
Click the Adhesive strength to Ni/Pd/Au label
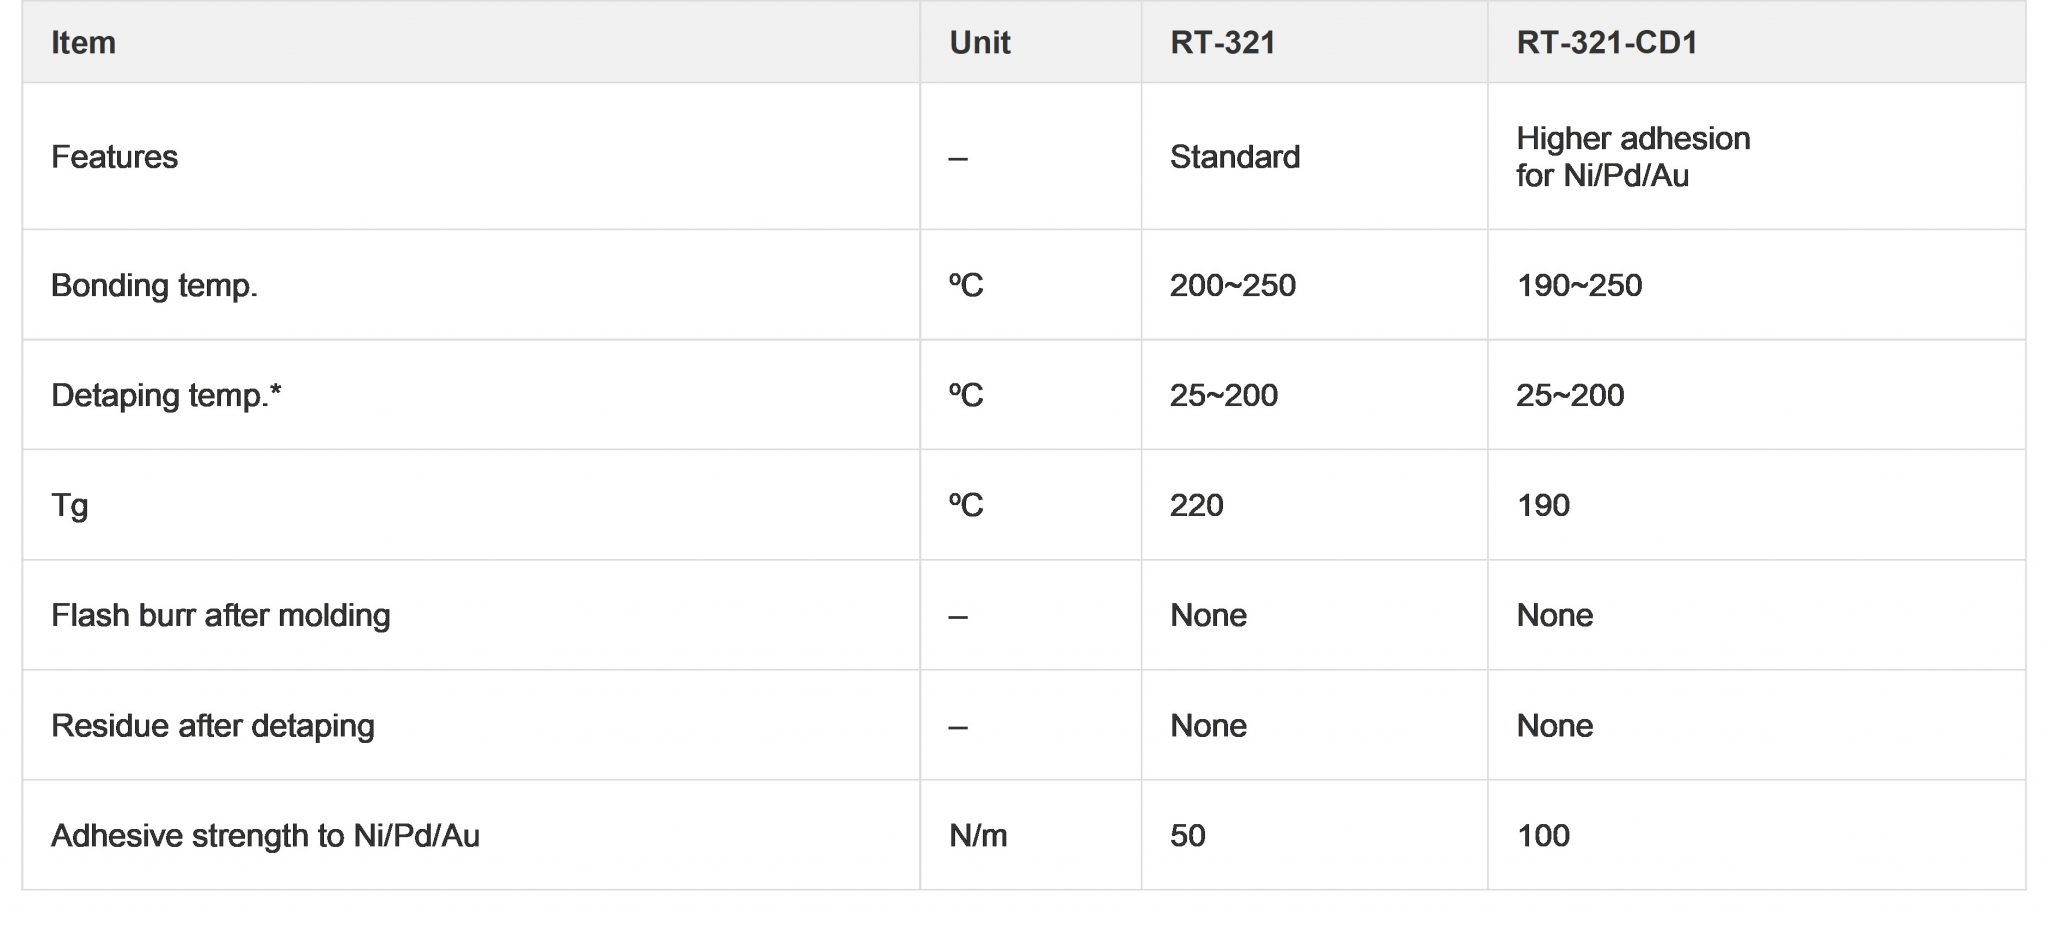(x=265, y=836)
